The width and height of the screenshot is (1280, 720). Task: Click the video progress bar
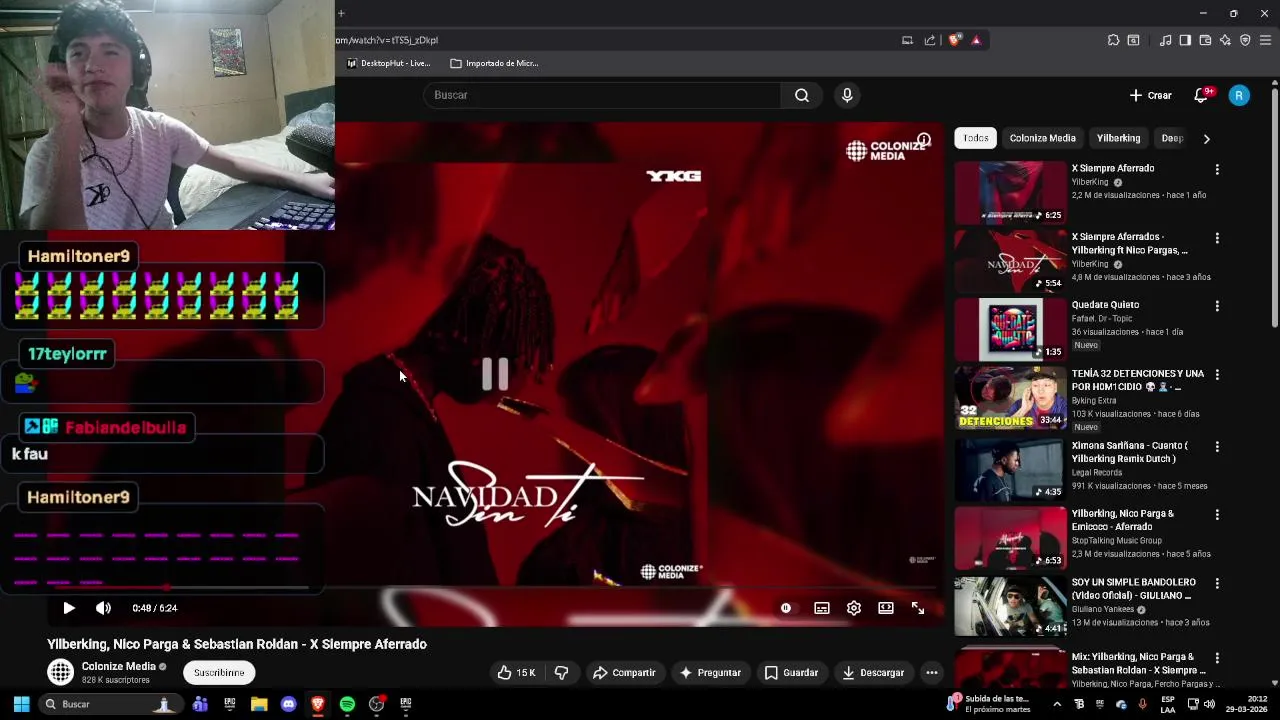[x=495, y=588]
